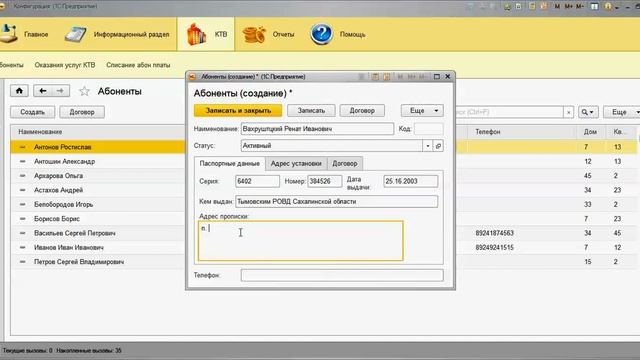Maximize the Абоненты (создание) dialog

pos(437,76)
